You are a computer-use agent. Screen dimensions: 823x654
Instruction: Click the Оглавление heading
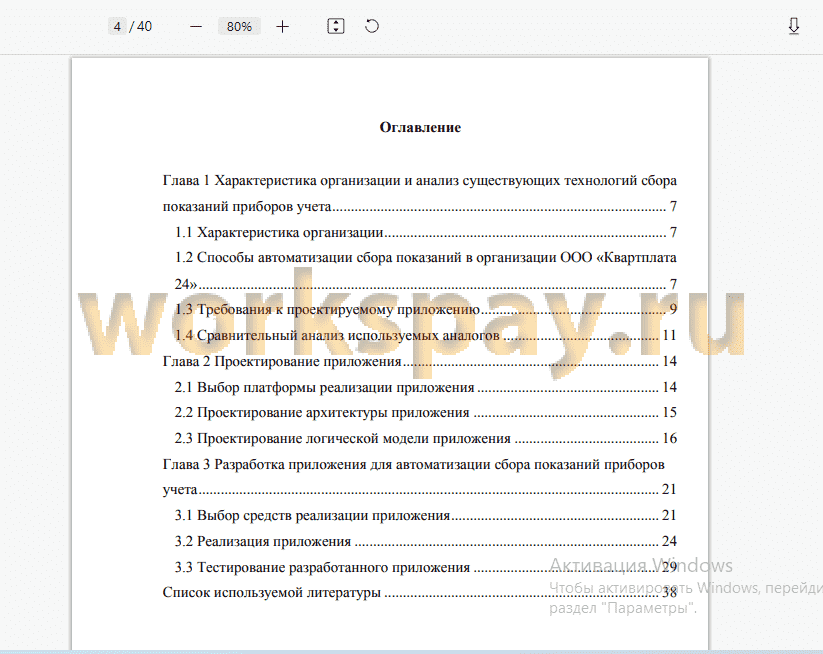coord(420,128)
